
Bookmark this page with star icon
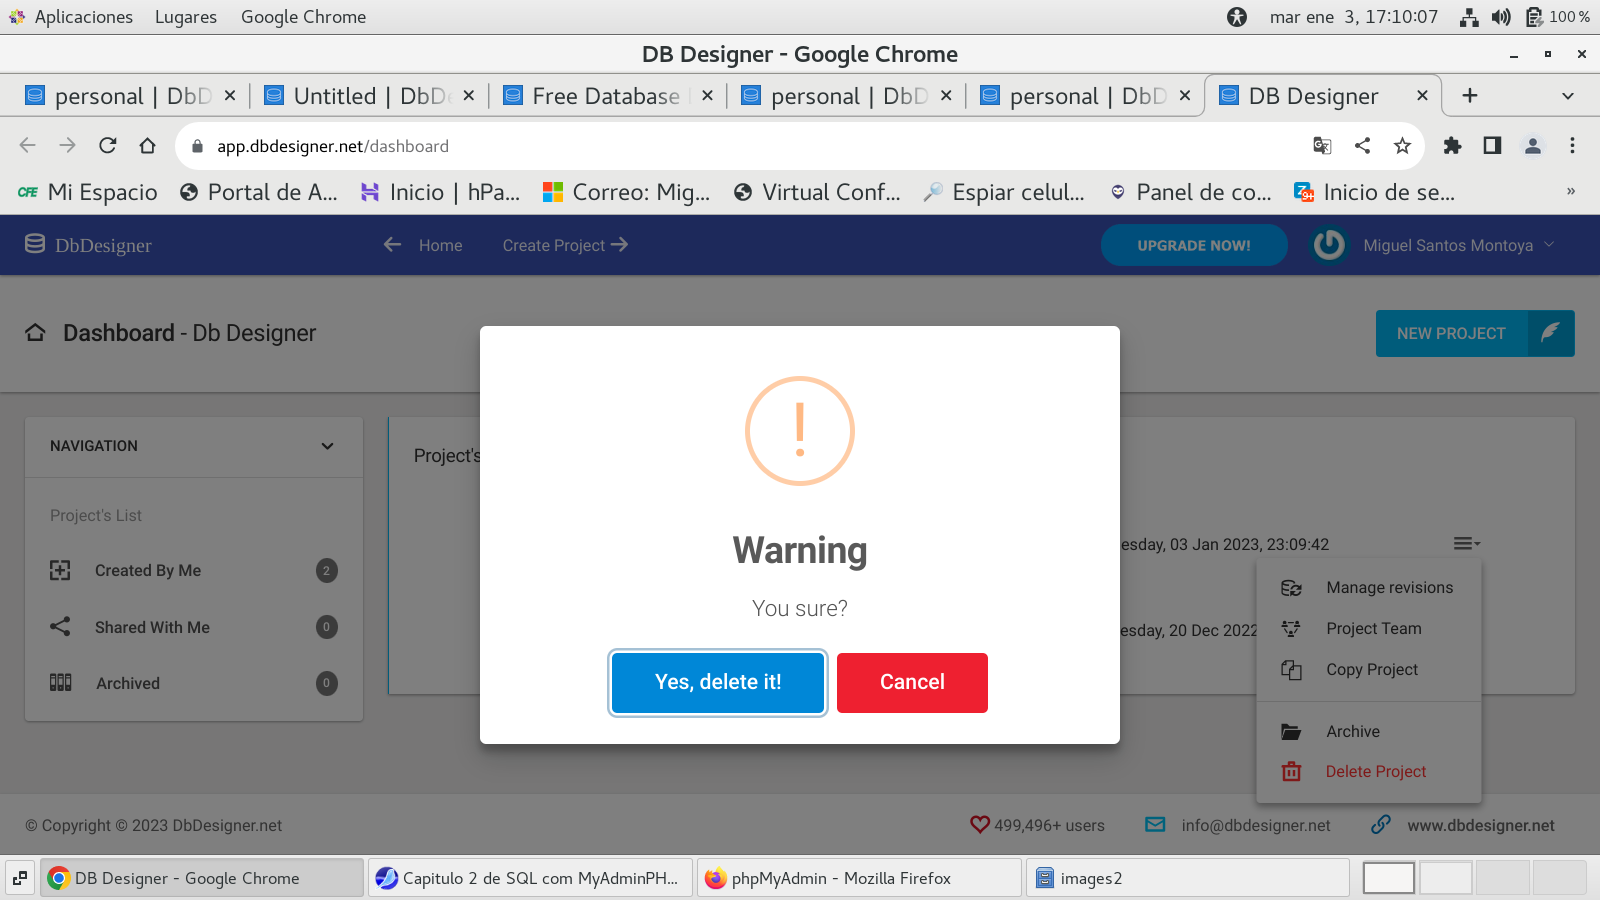(1402, 146)
